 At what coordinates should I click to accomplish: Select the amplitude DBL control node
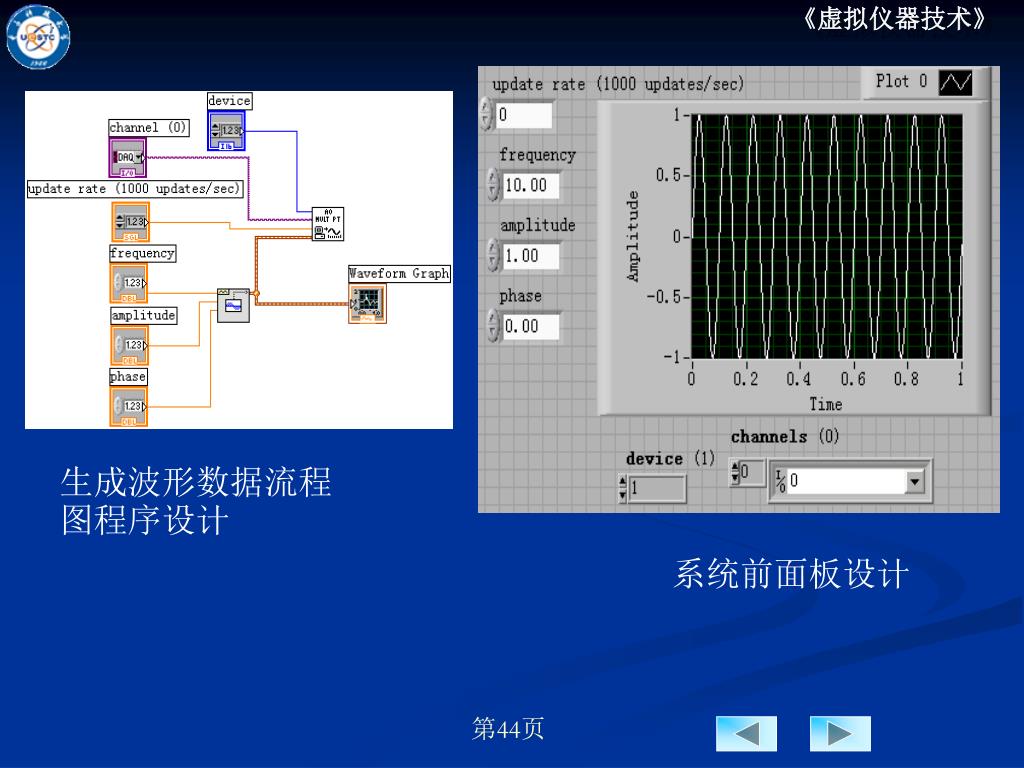(129, 345)
